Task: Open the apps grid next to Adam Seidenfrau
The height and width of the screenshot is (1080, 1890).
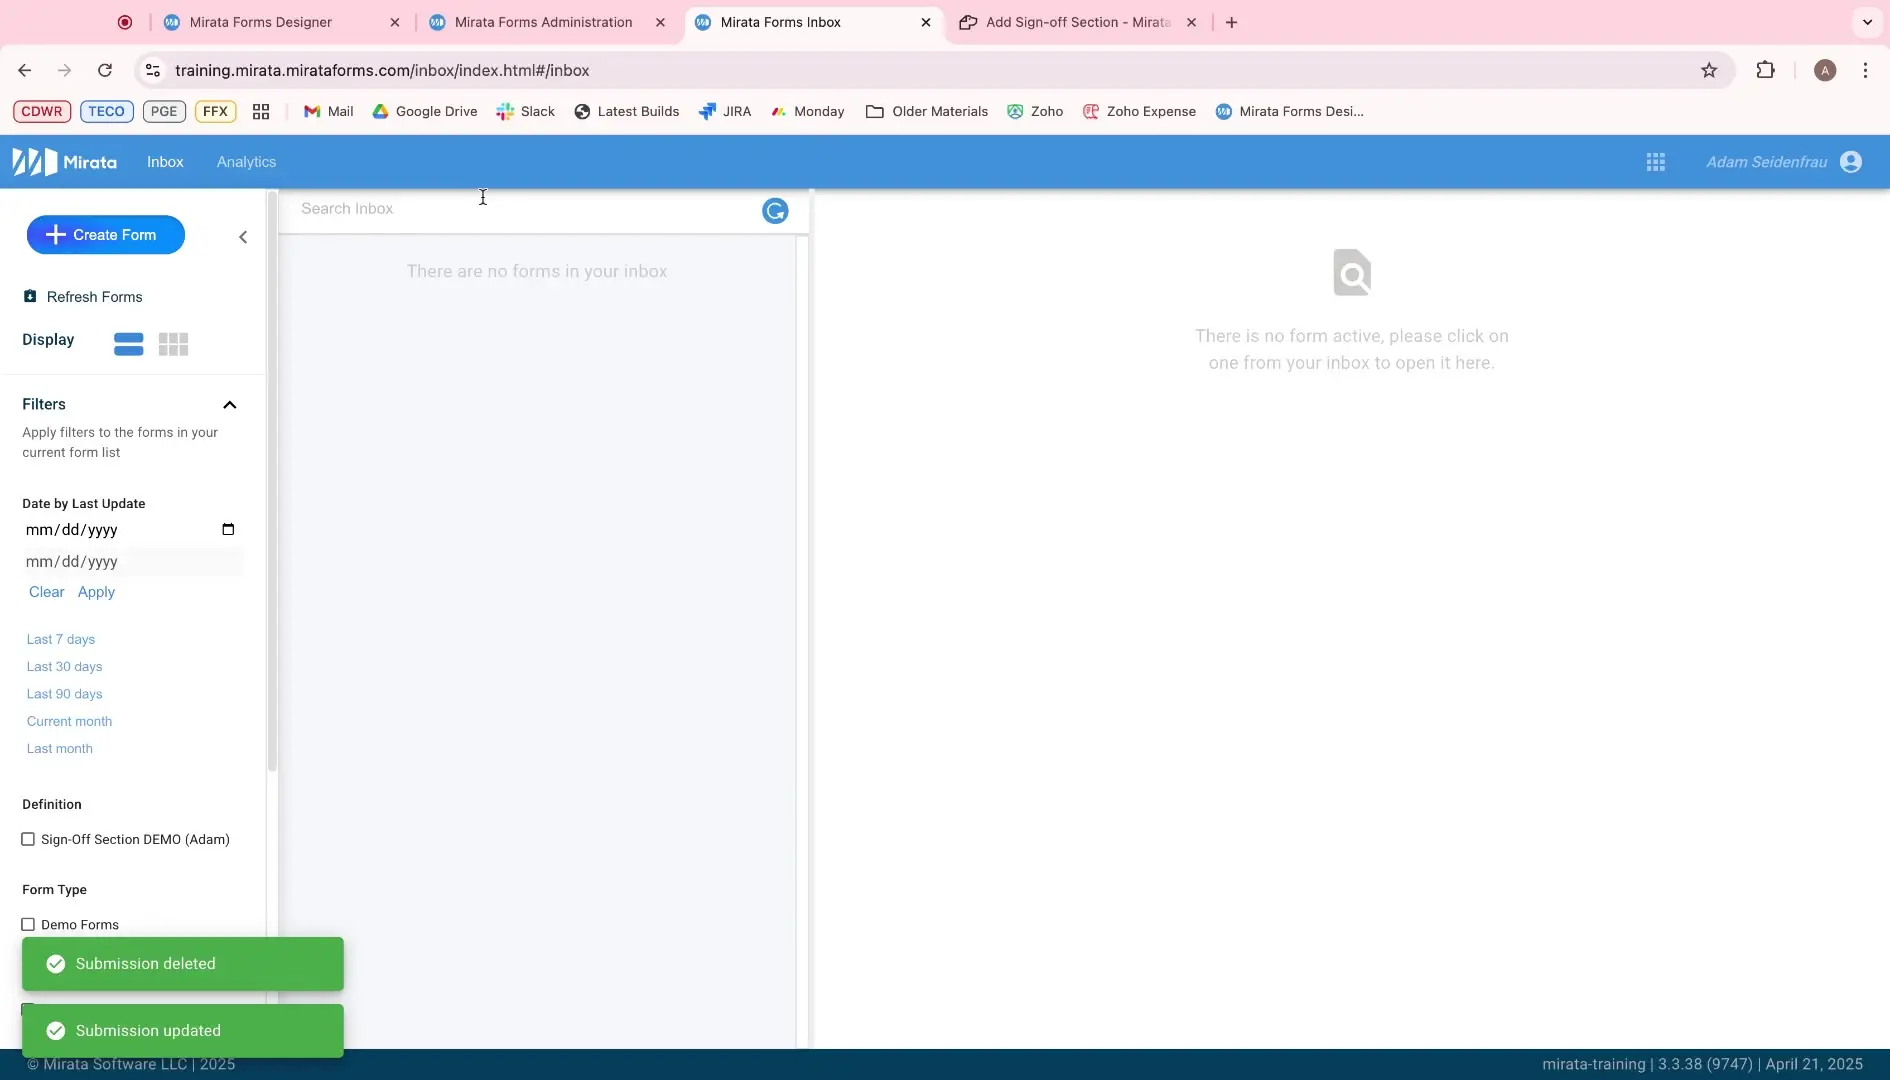Action: [1656, 161]
